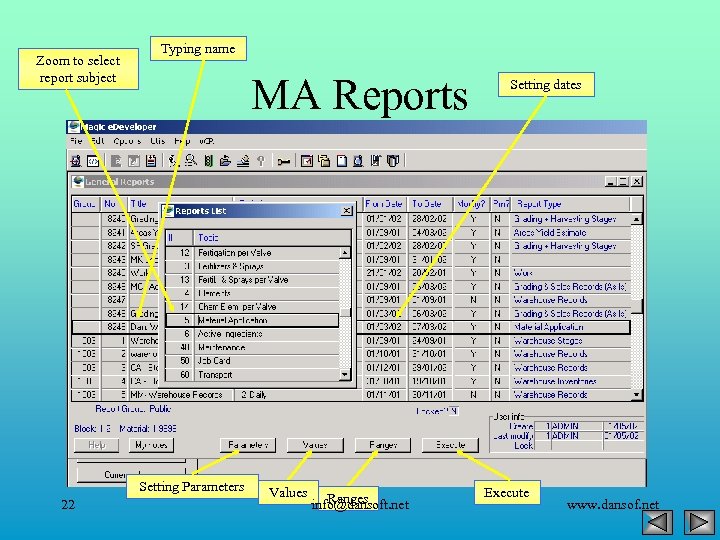The width and height of the screenshot is (720, 540).
Task: Click the red calendar-window toolbar icon
Action: [306, 161]
